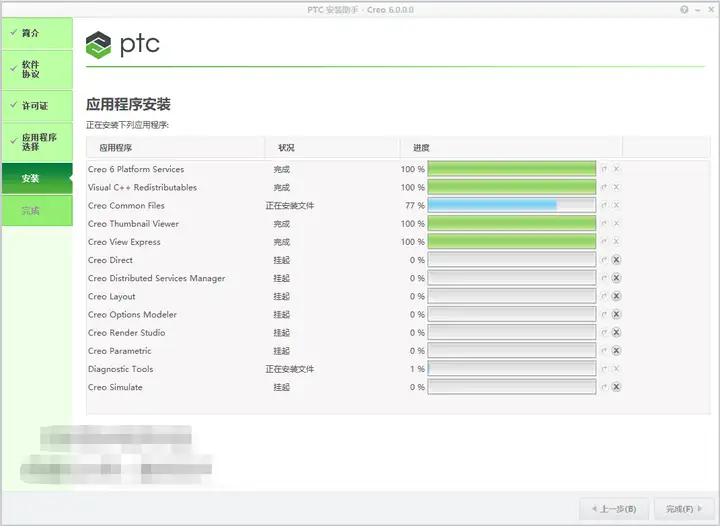The image size is (720, 526).
Task: Select the 完成 step in the sidebar
Action: click(x=37, y=211)
